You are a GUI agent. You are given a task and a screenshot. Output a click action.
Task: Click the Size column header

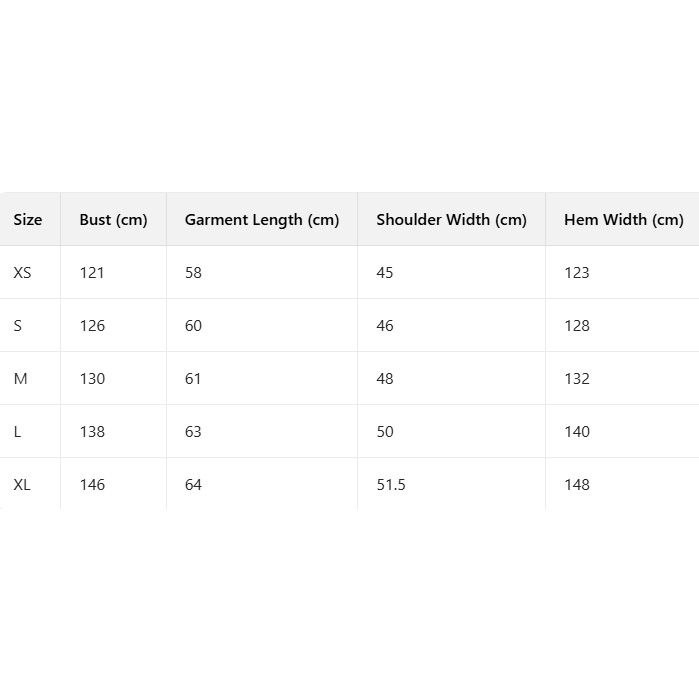tap(28, 220)
